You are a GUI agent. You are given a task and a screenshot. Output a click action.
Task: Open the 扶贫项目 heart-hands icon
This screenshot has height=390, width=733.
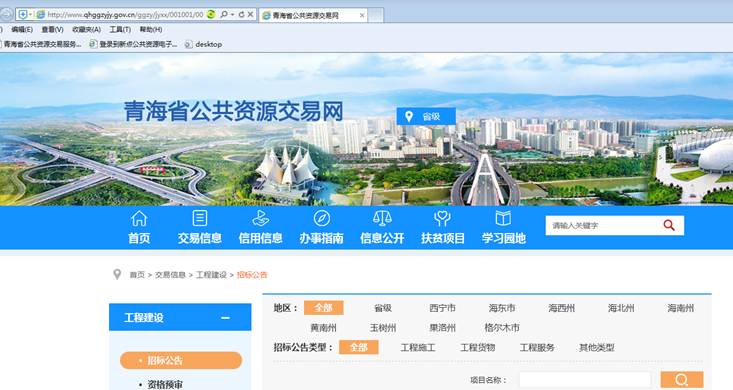442,218
